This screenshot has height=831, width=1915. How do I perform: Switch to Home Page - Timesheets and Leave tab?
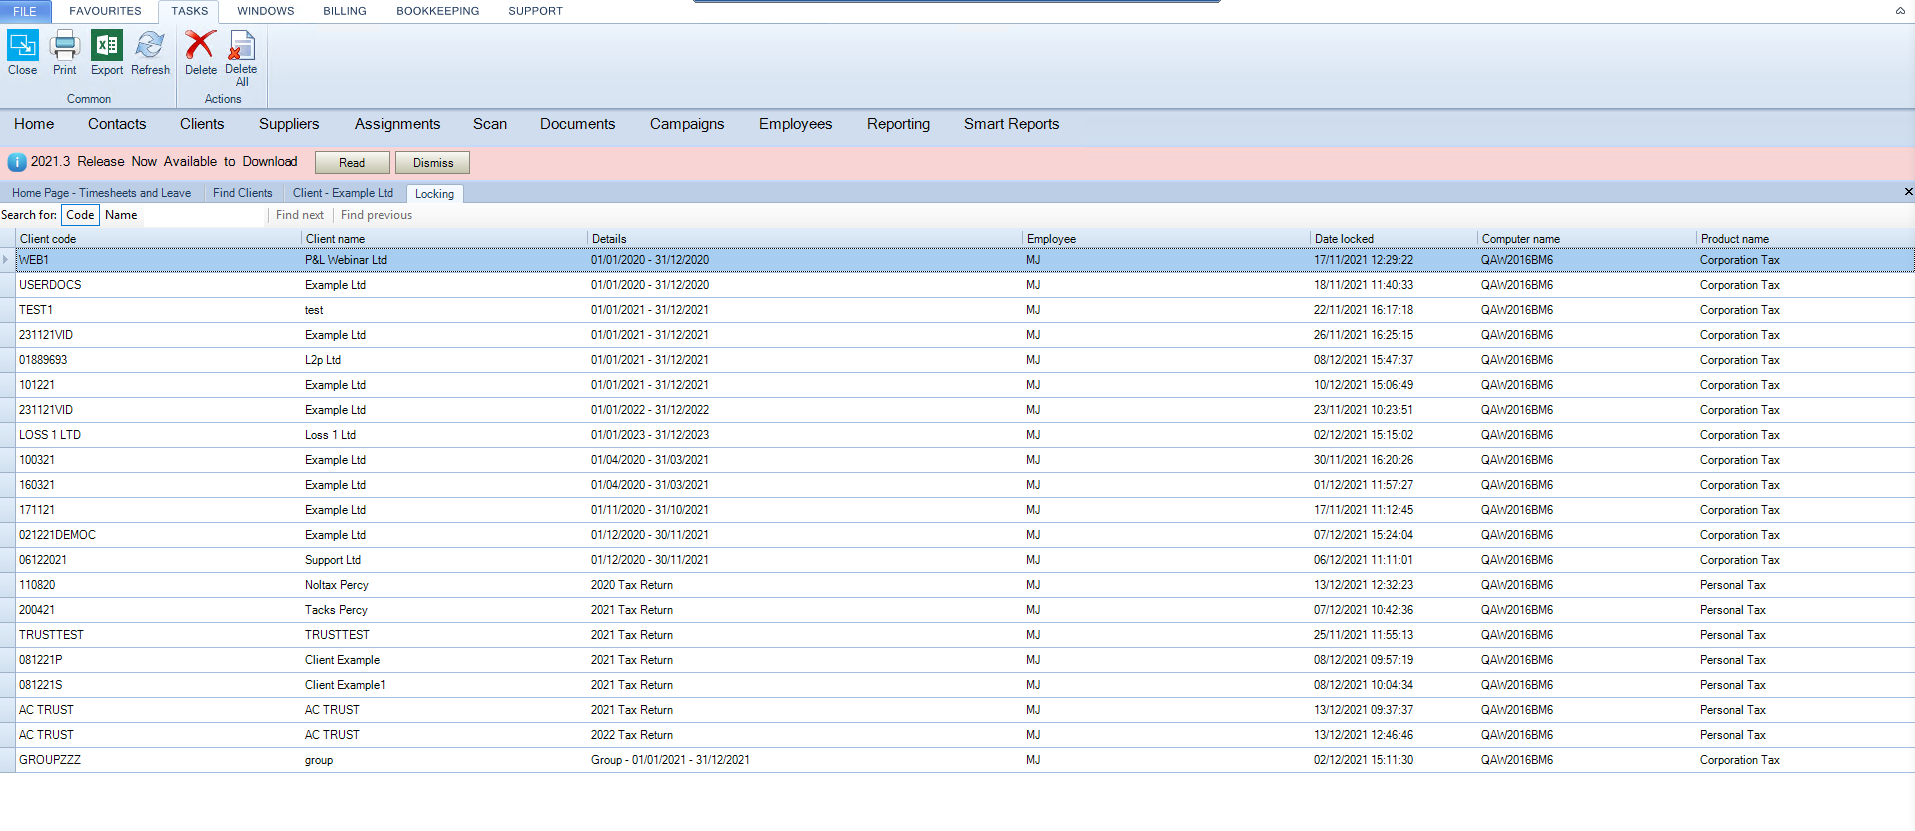(101, 193)
